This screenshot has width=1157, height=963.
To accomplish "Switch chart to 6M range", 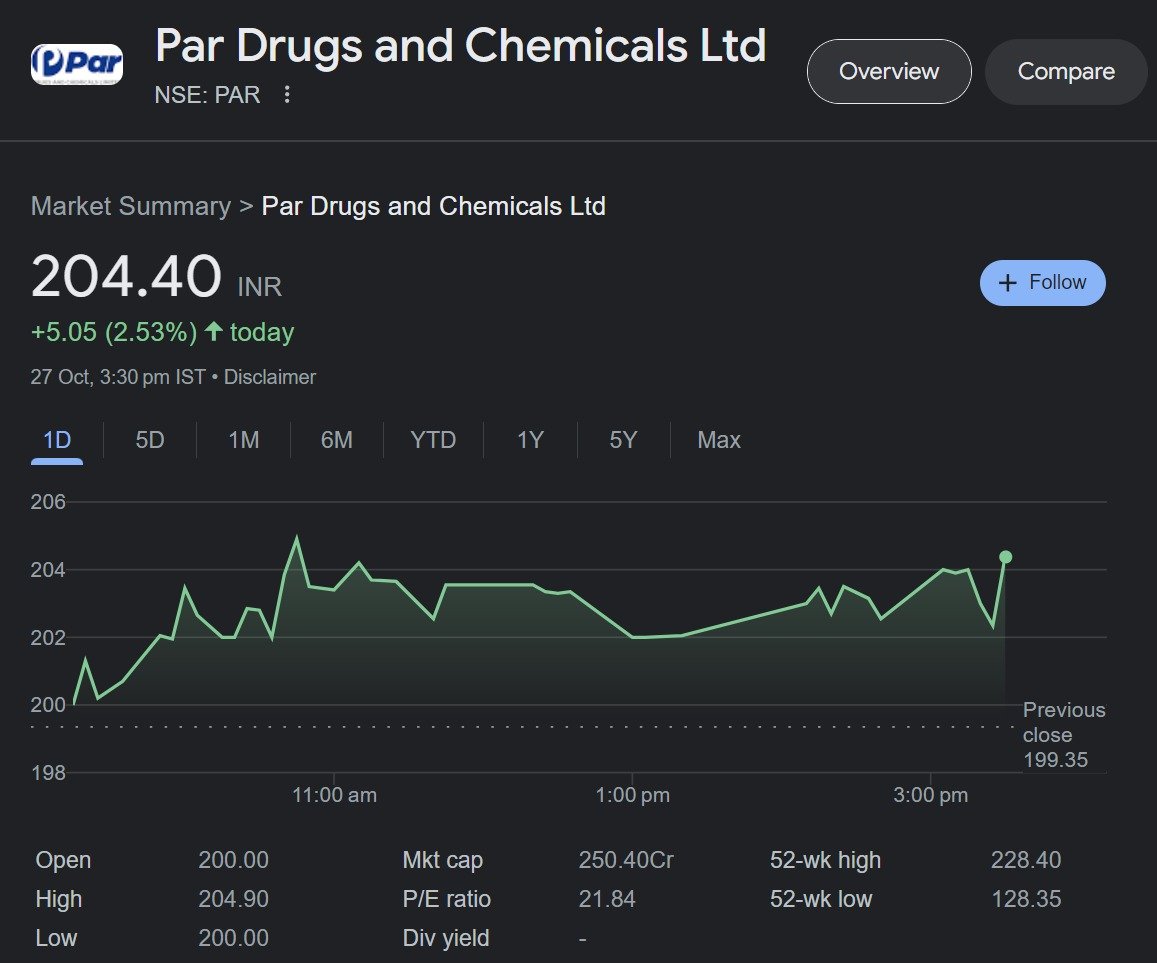I will click(x=336, y=440).
